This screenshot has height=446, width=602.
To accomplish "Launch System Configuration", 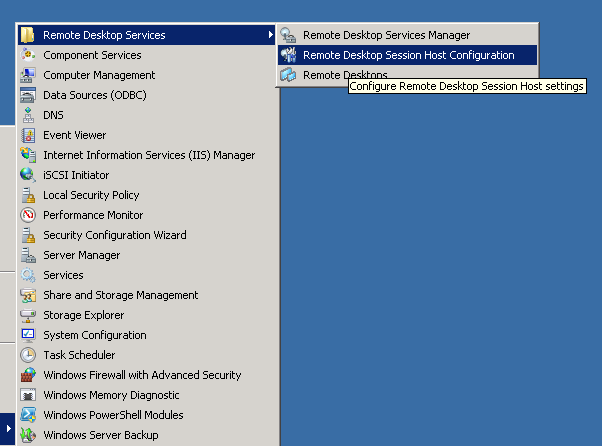I will click(x=147, y=335).
